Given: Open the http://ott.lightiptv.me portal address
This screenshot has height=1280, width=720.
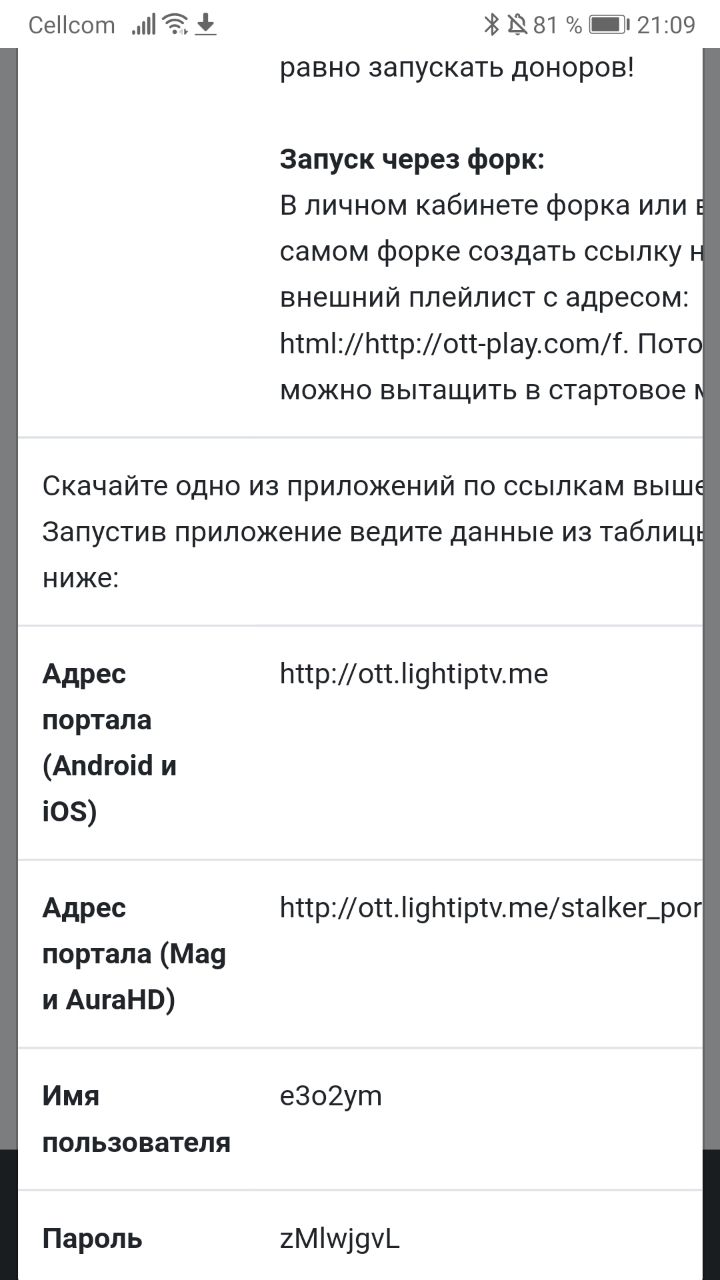Looking at the screenshot, I should pos(414,674).
